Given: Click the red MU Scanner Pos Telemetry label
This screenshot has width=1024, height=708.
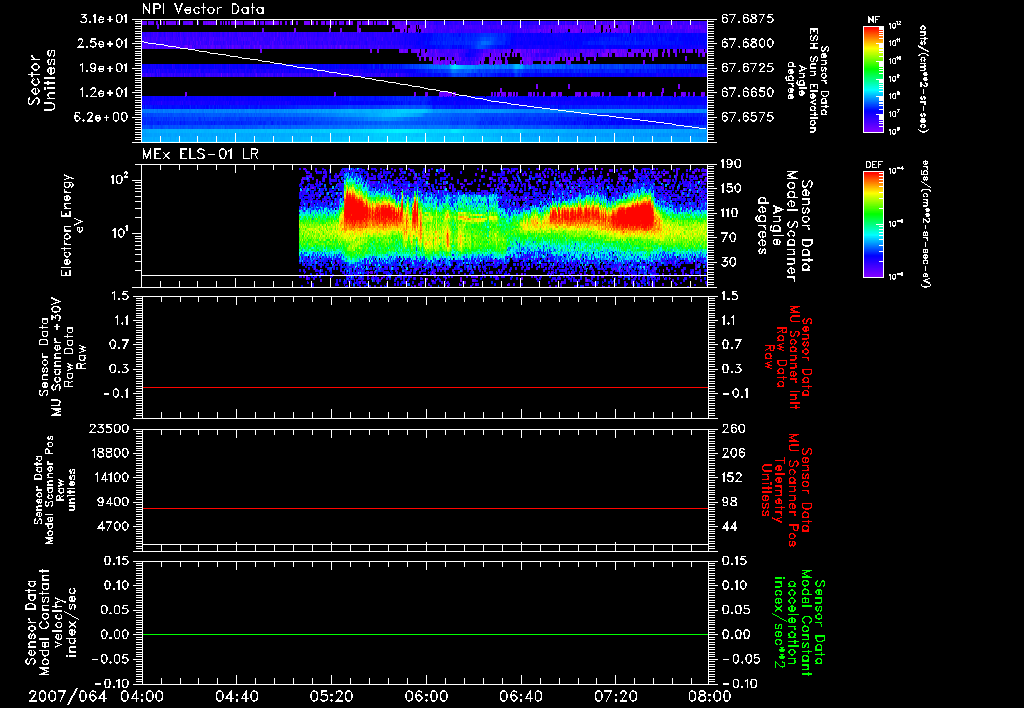Looking at the screenshot, I should point(786,490).
